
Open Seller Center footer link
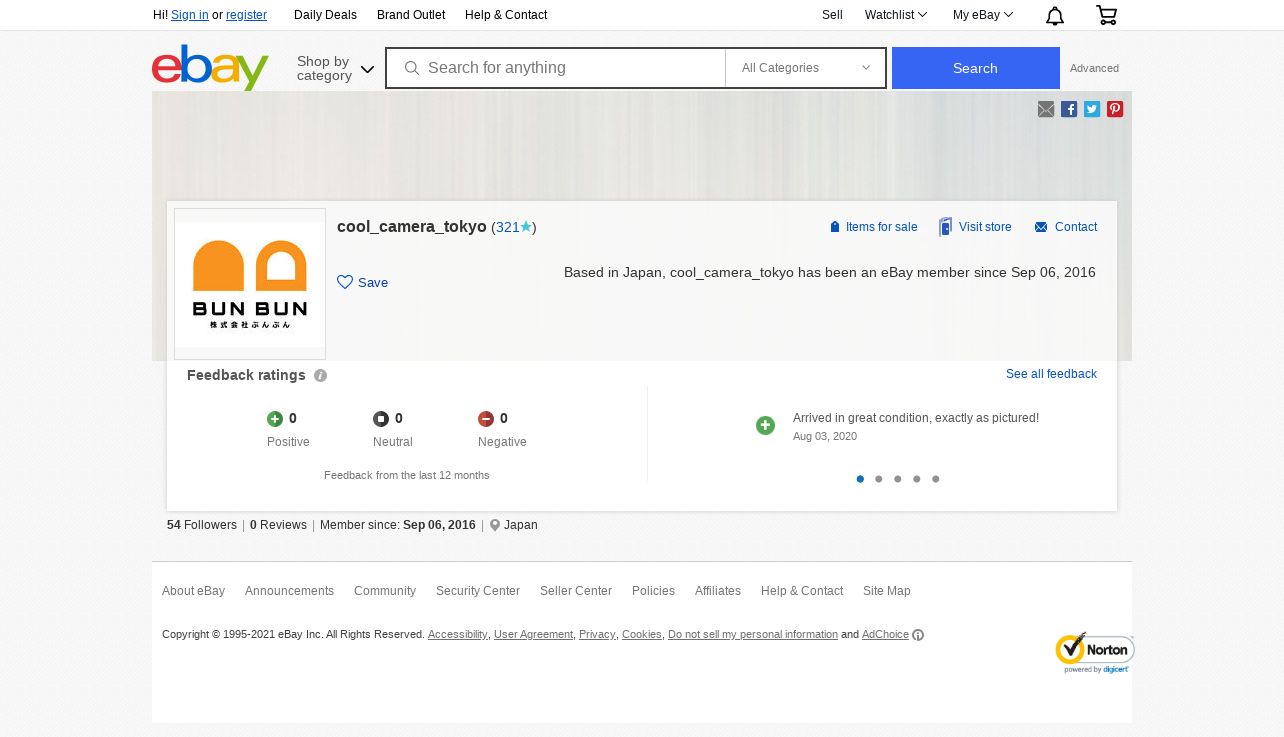tap(576, 591)
